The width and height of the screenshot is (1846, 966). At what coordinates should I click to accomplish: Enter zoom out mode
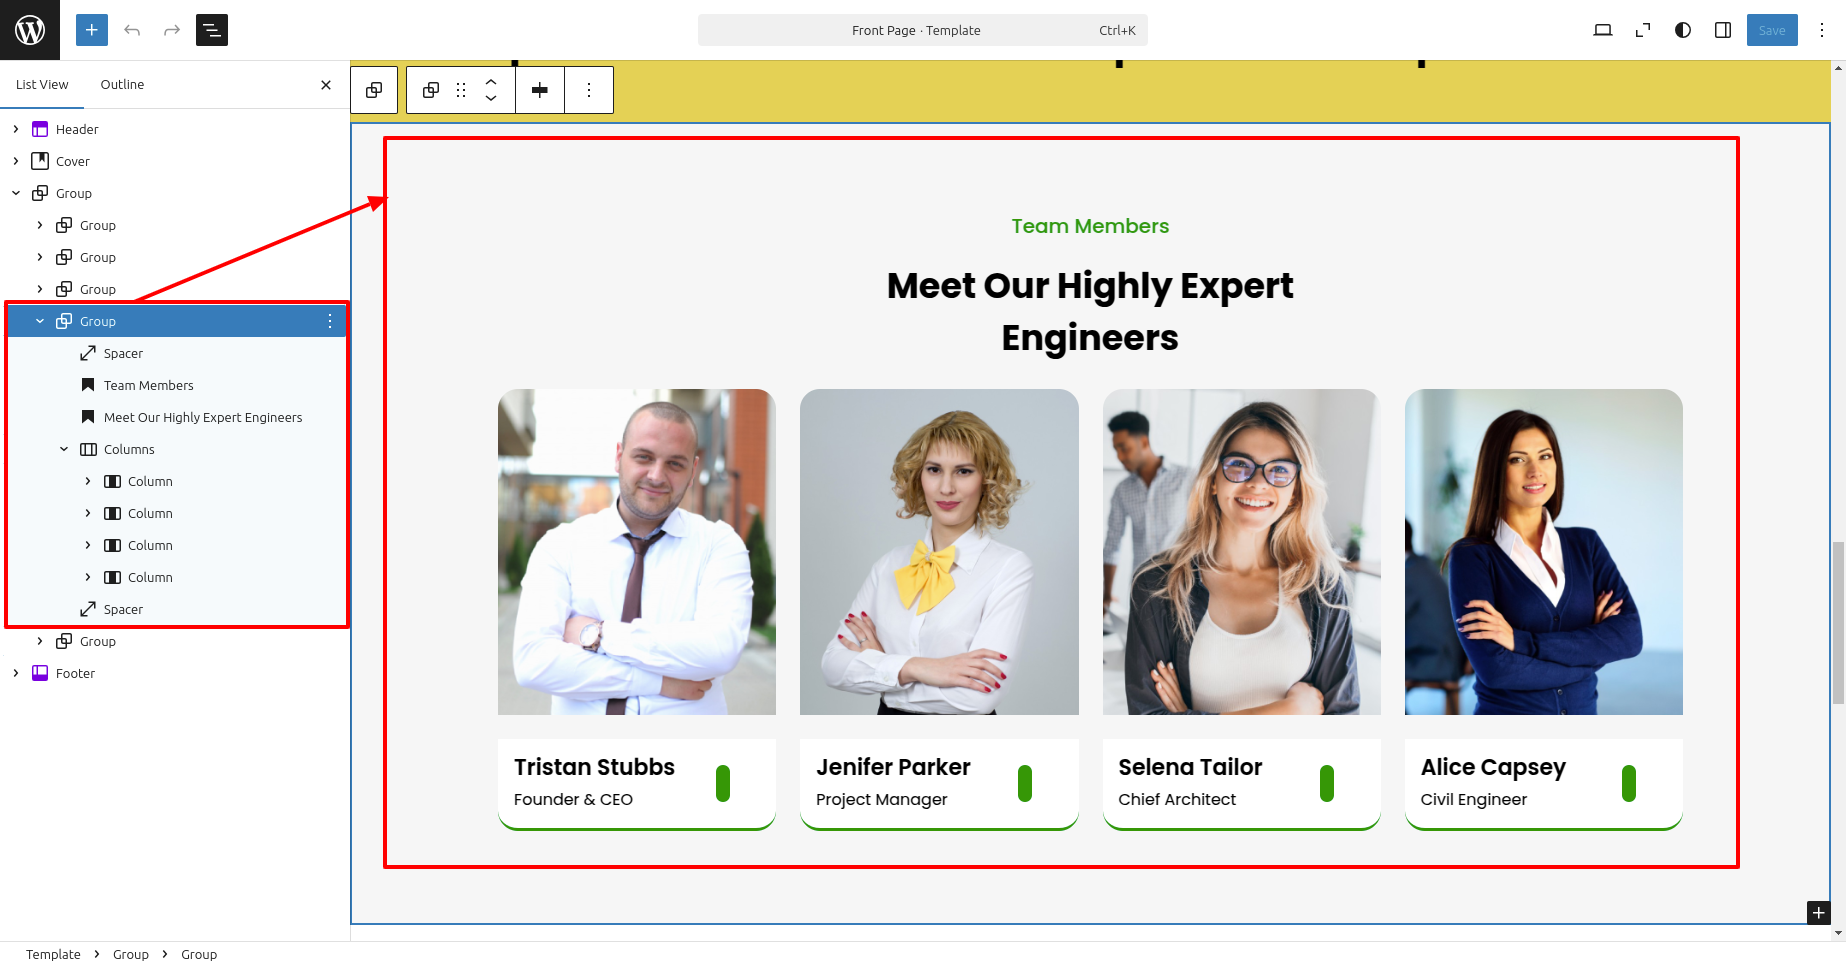tap(1643, 30)
